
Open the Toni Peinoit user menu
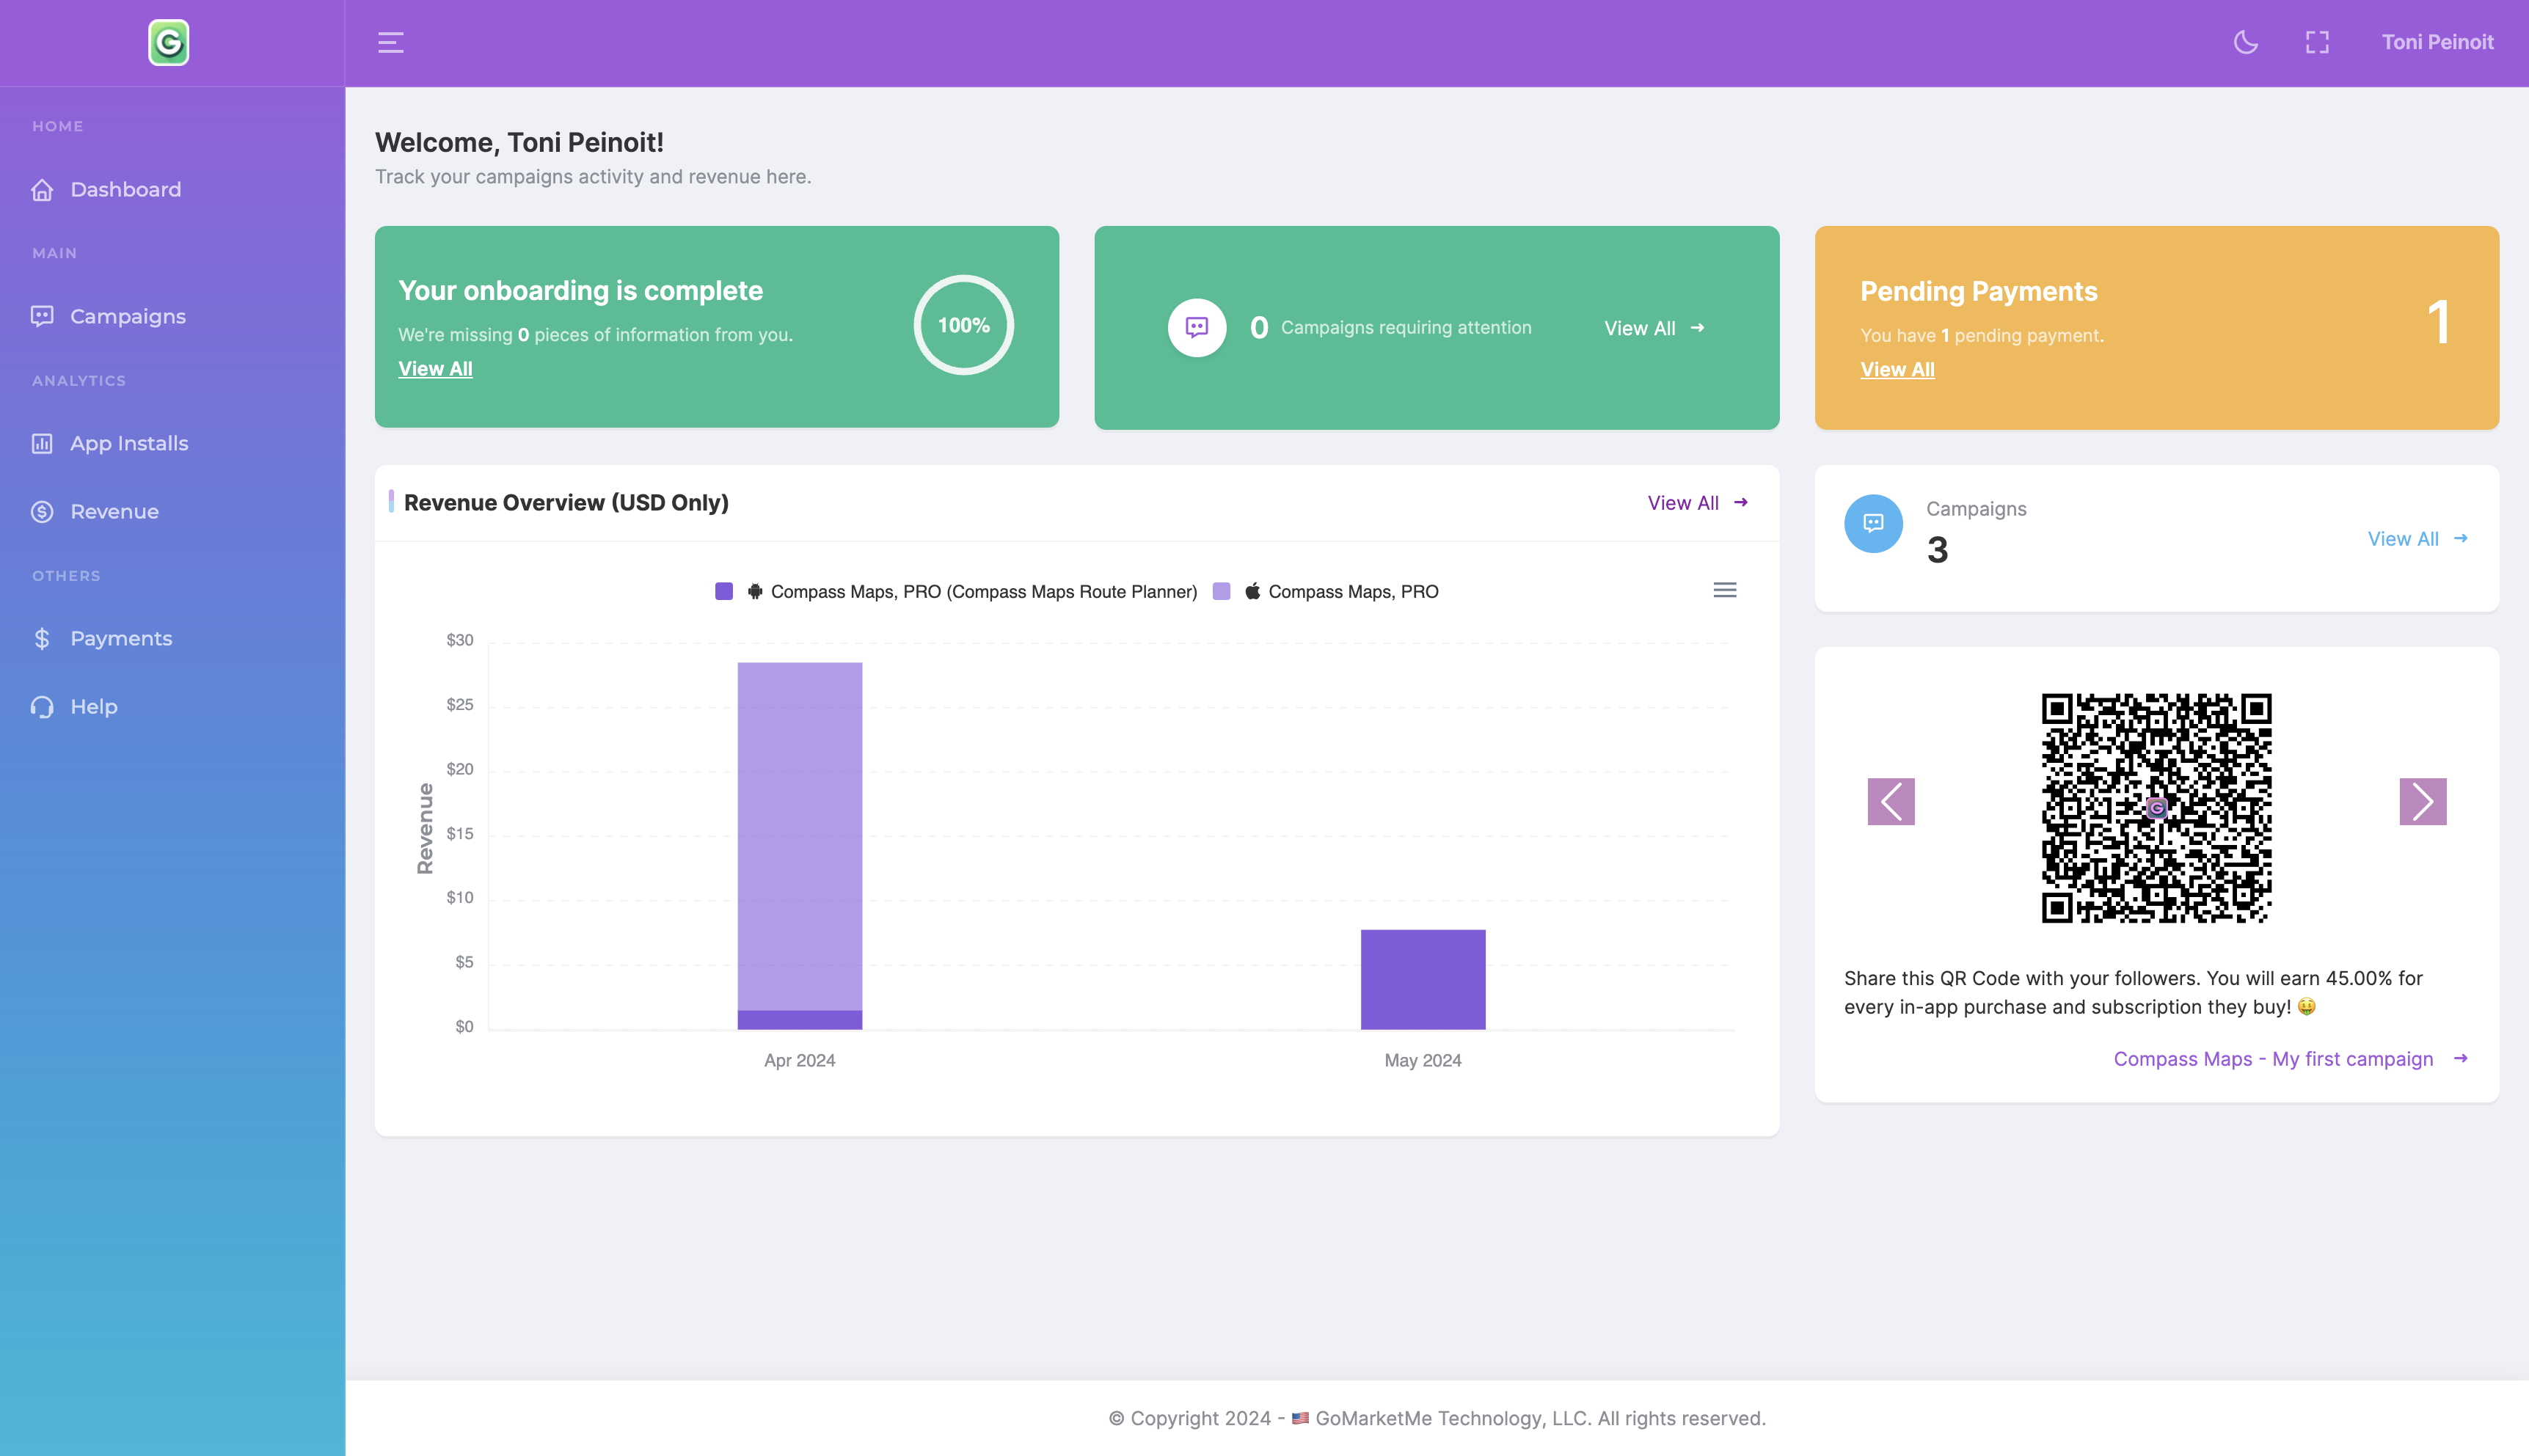point(2437,42)
